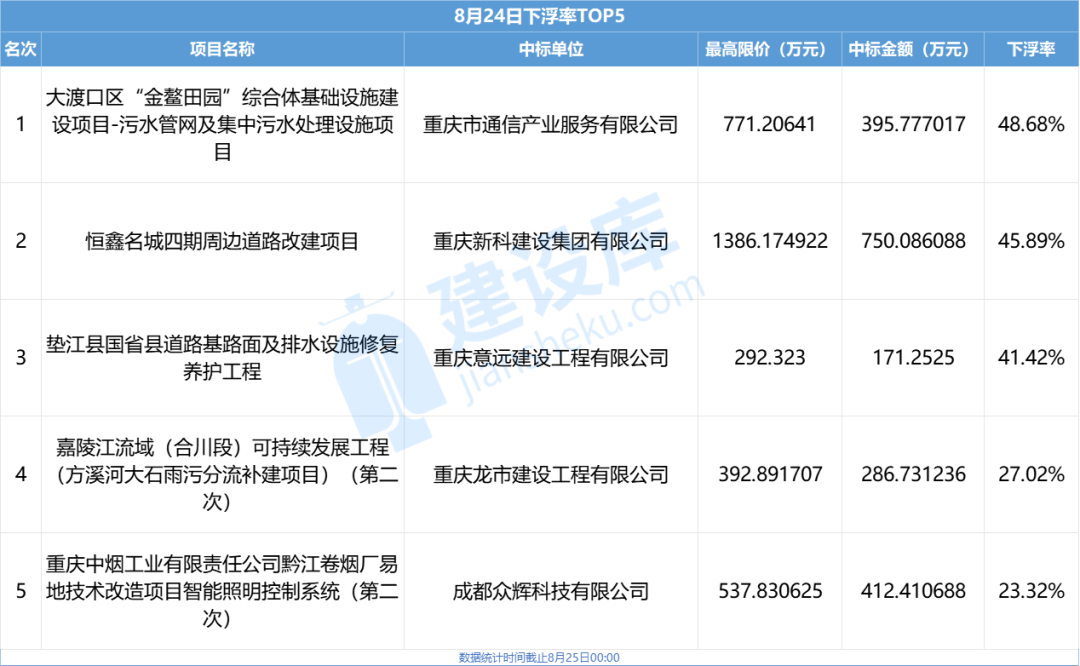Click the bid amount 750.086088

912,240
